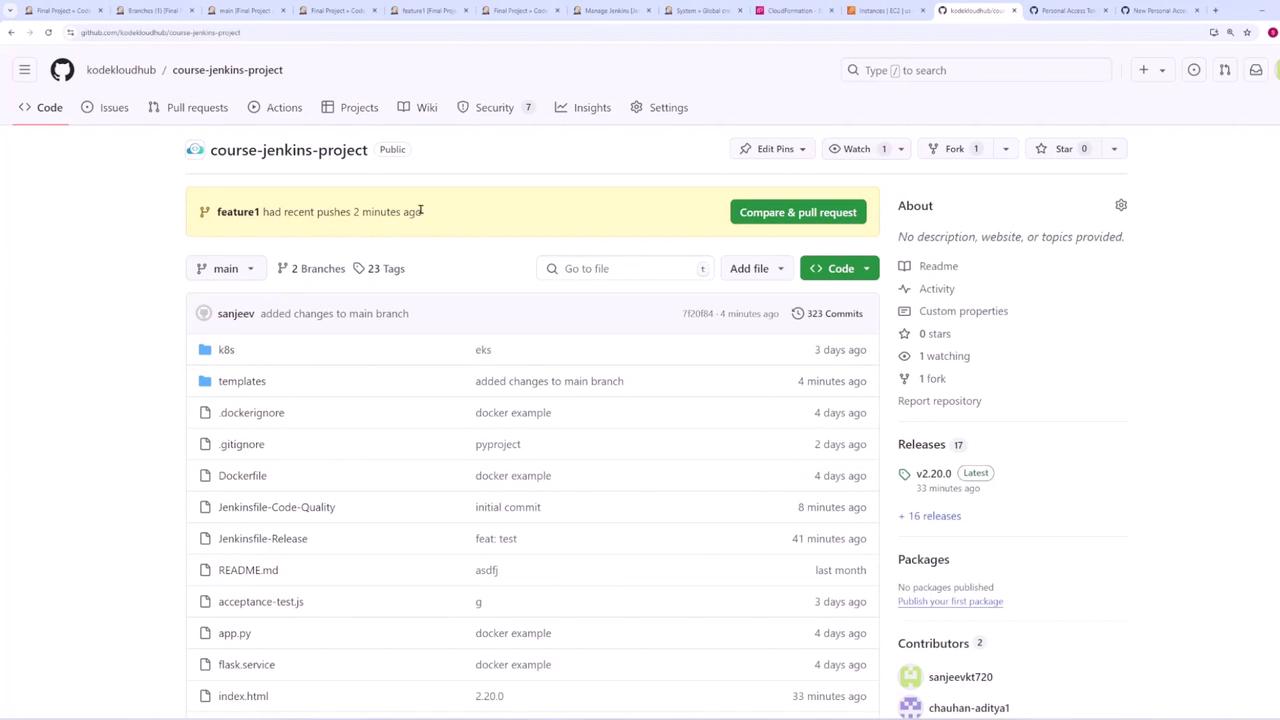Open the GitHub global navigation hamburger menu

24,70
